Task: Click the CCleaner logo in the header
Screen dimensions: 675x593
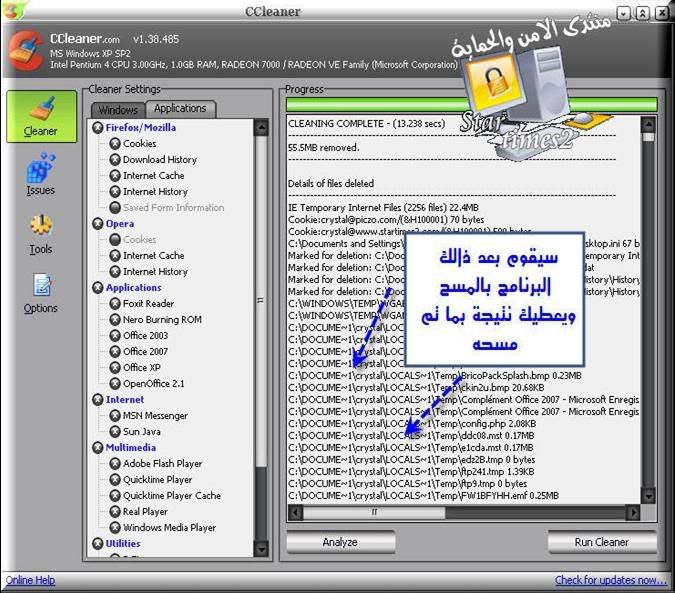Action: pos(25,50)
